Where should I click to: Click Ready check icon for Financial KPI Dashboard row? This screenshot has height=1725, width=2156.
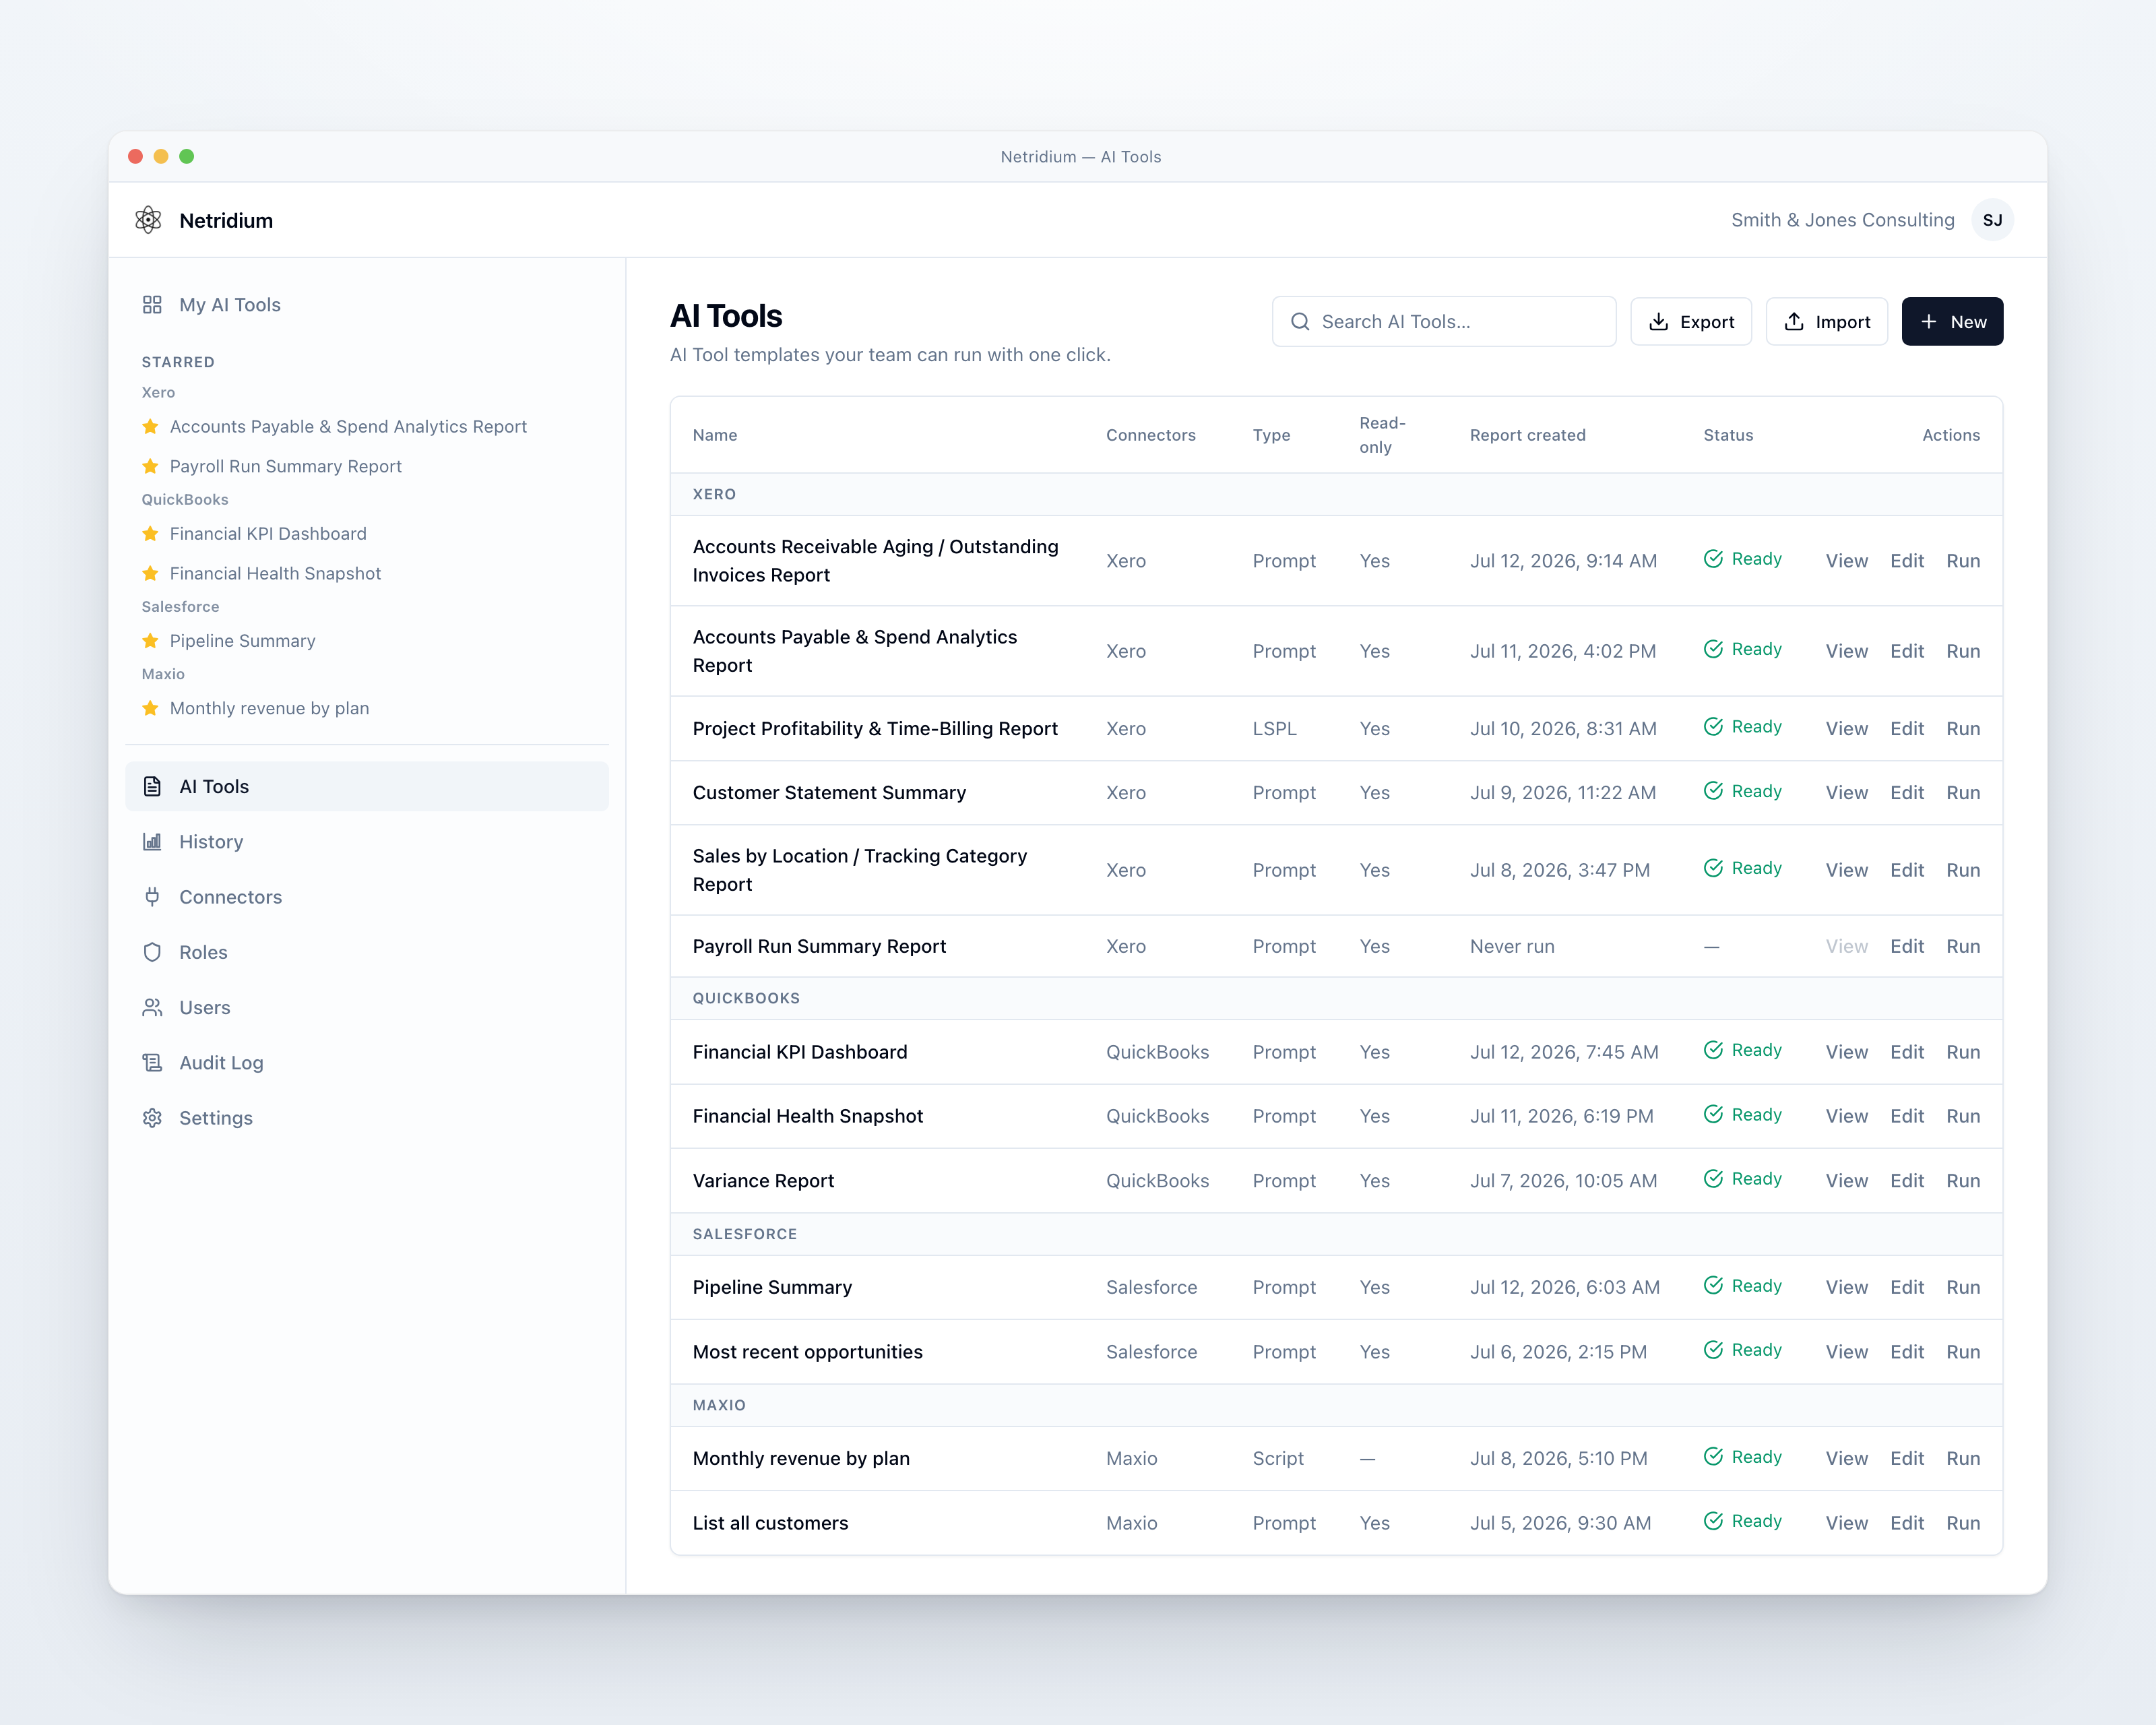(x=1713, y=1050)
